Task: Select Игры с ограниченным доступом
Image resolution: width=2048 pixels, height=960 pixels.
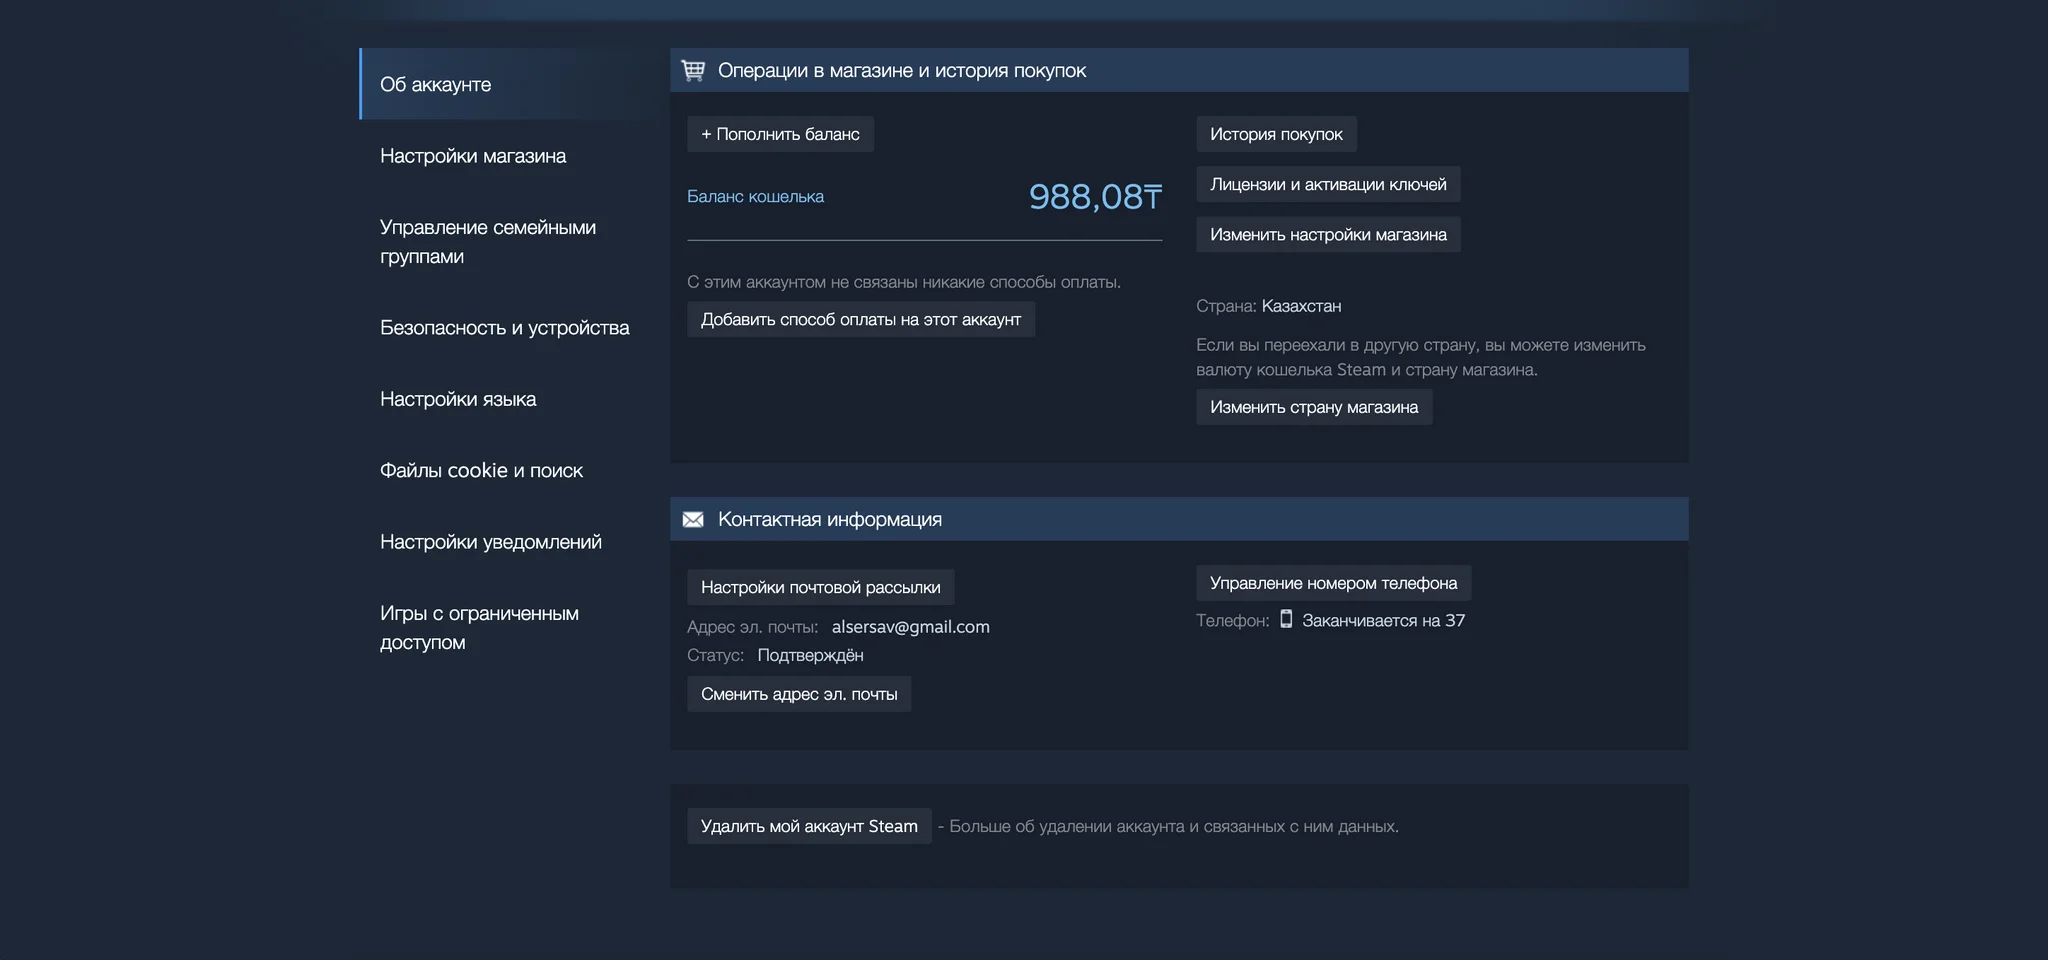Action: pyautogui.click(x=479, y=627)
